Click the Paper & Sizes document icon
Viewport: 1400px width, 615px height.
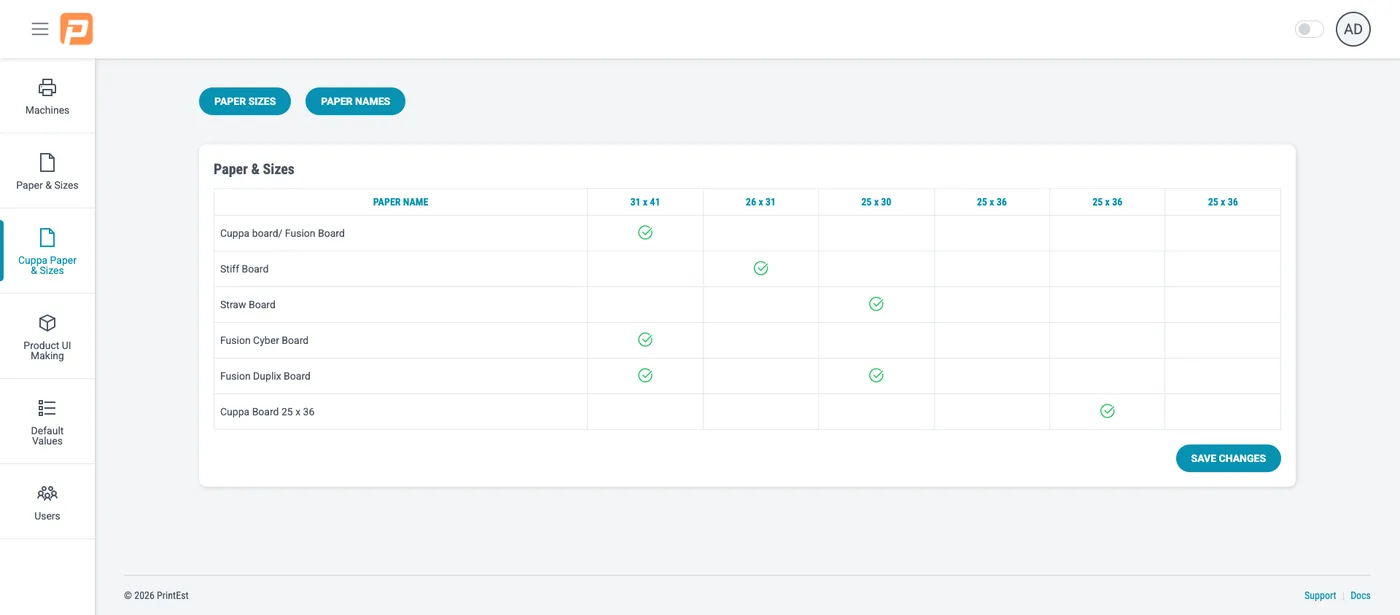[47, 162]
